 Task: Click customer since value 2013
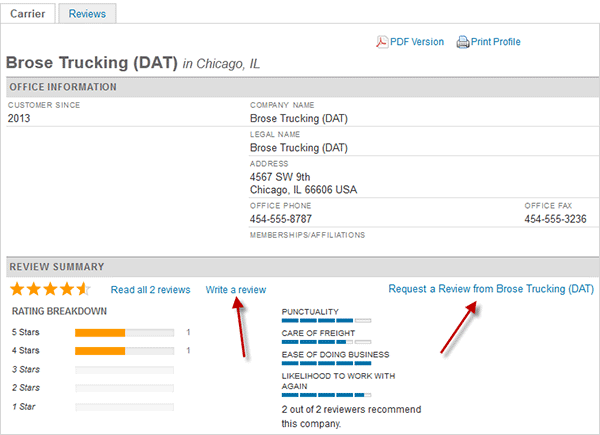coord(19,119)
